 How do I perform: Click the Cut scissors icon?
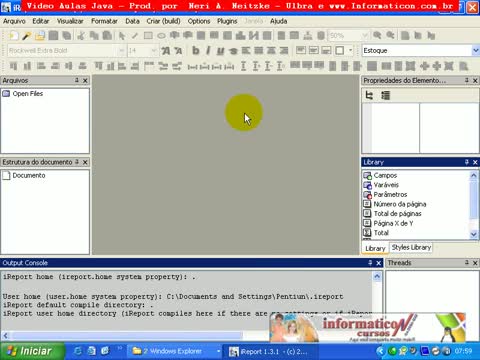(81, 36)
